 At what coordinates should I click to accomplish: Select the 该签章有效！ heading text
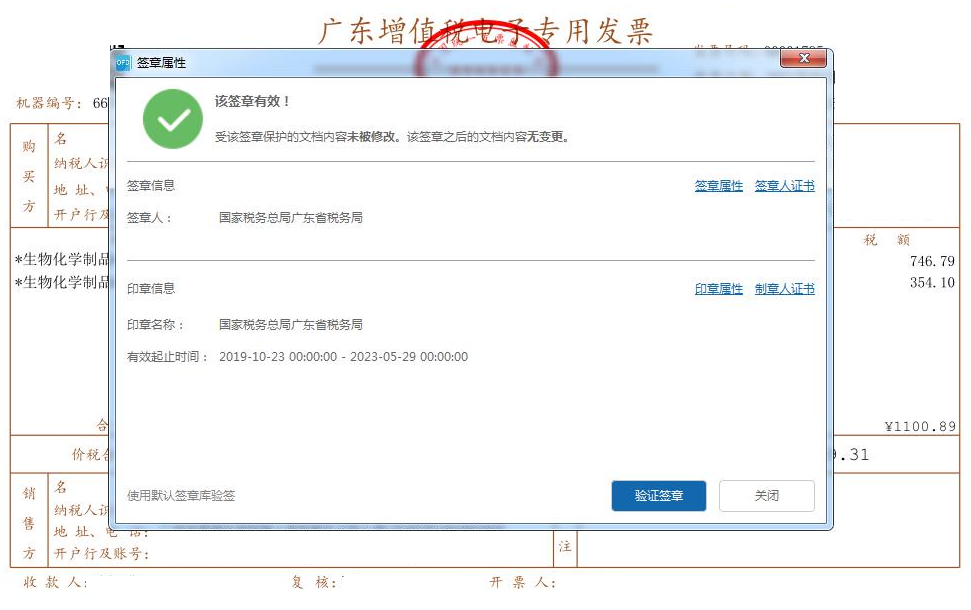(253, 101)
